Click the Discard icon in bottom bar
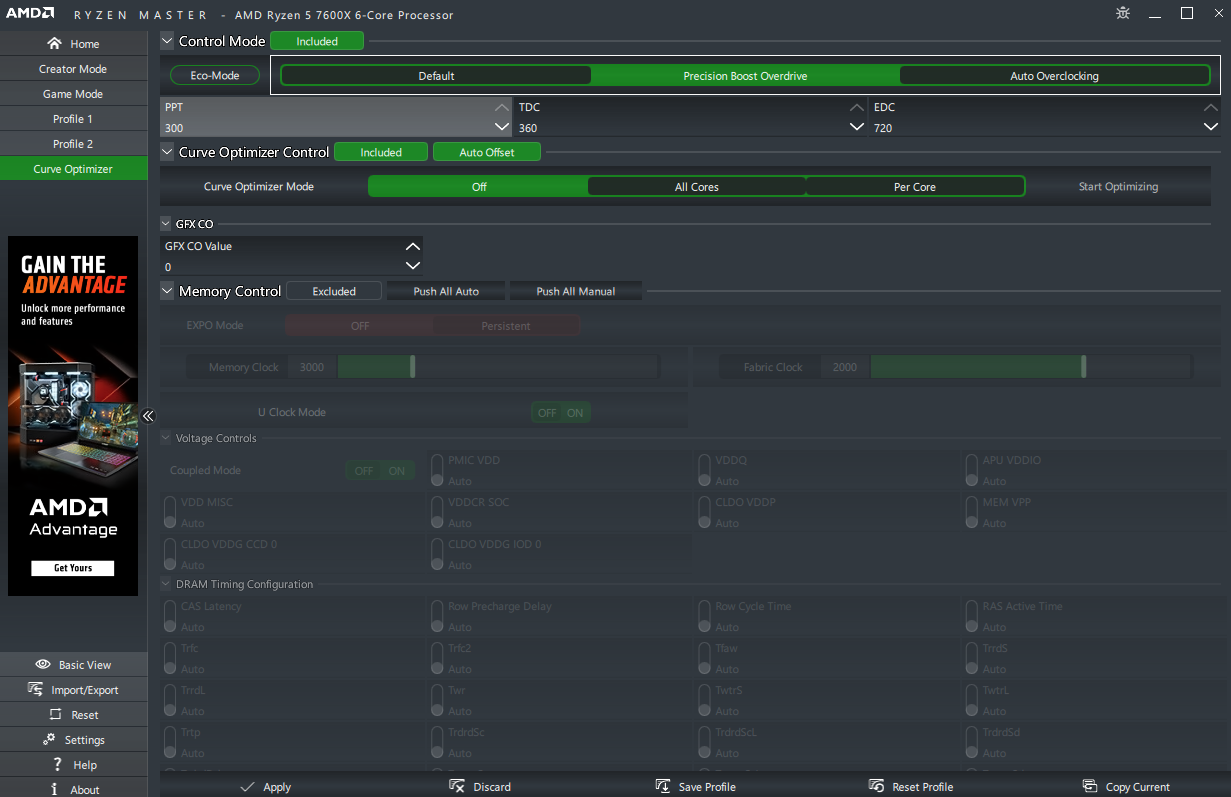Image resolution: width=1231 pixels, height=797 pixels. pyautogui.click(x=457, y=786)
